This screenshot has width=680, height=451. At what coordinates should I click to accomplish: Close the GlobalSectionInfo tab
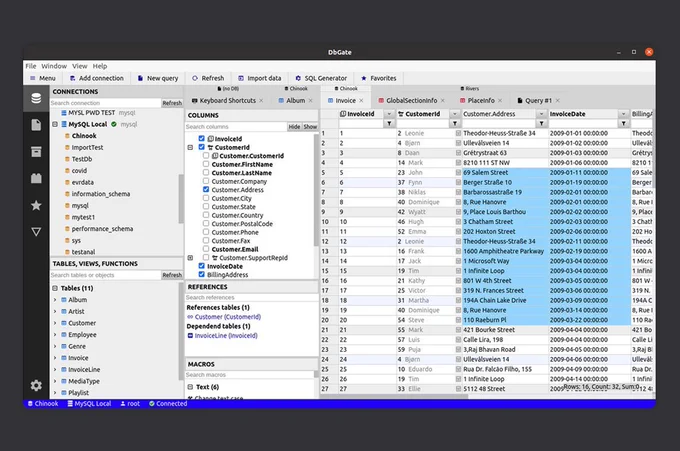(442, 101)
